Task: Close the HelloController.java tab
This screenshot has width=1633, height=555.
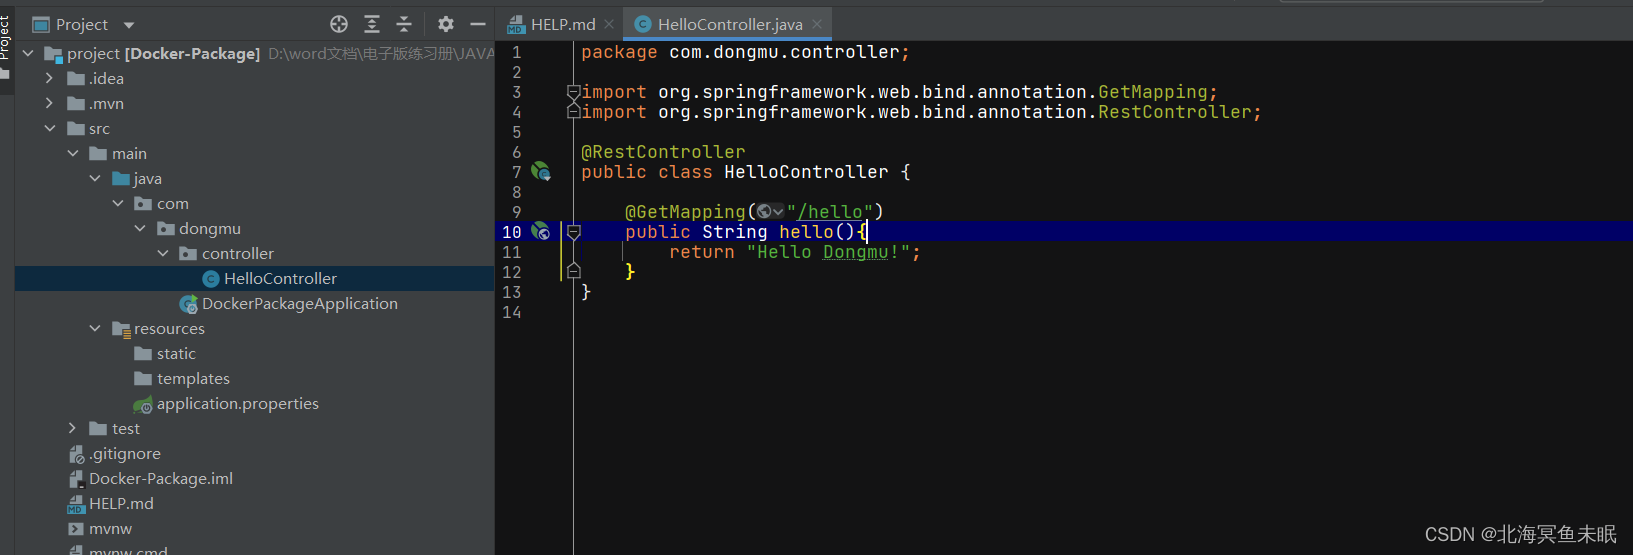Action: pyautogui.click(x=817, y=24)
